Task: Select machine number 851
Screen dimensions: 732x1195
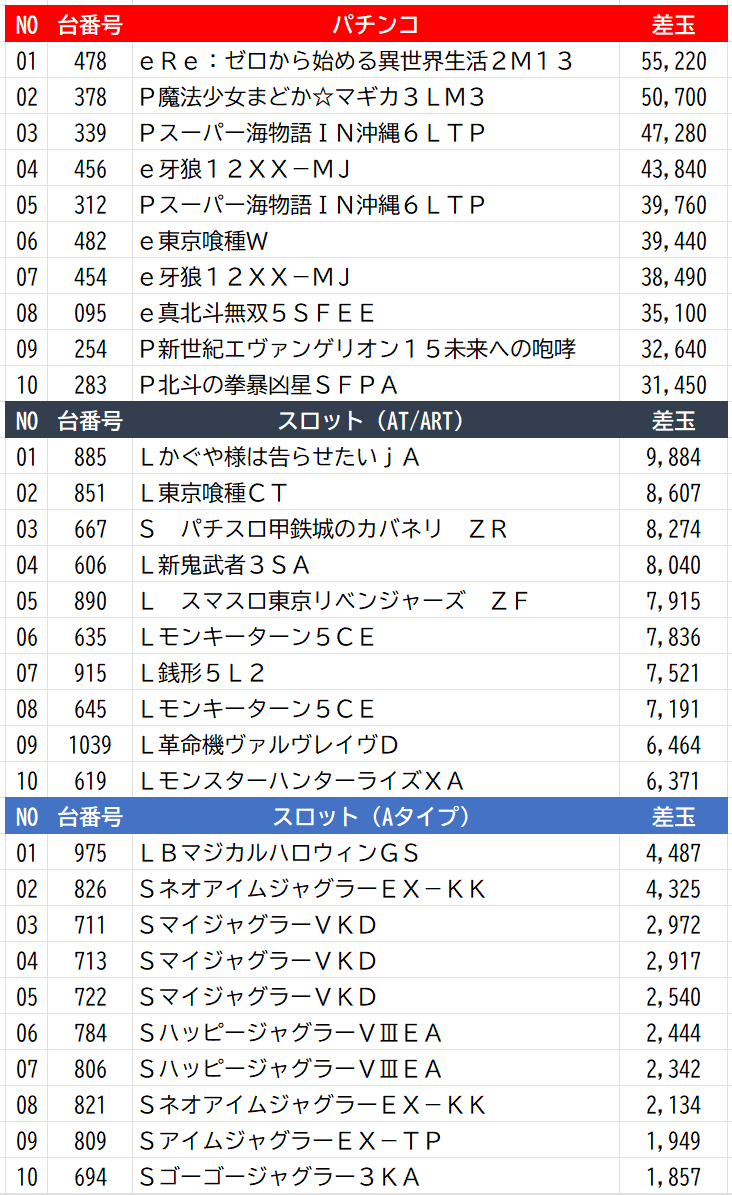Action: coord(90,493)
